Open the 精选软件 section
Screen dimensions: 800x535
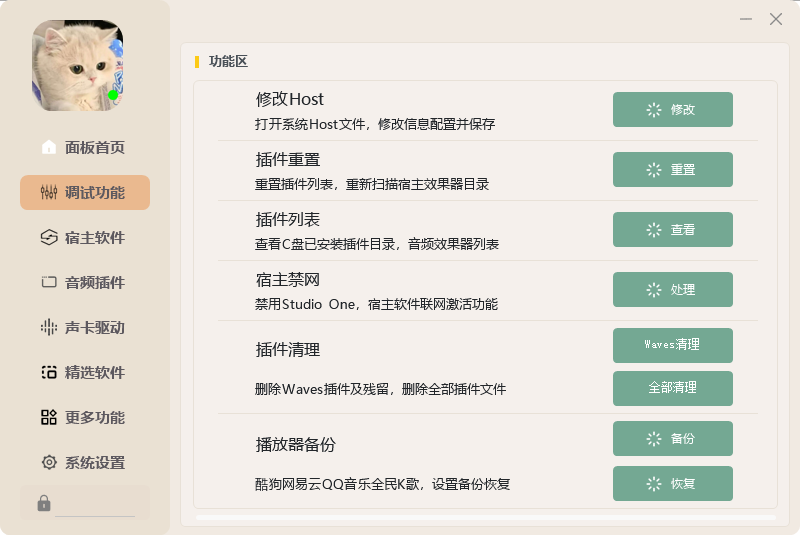85,372
